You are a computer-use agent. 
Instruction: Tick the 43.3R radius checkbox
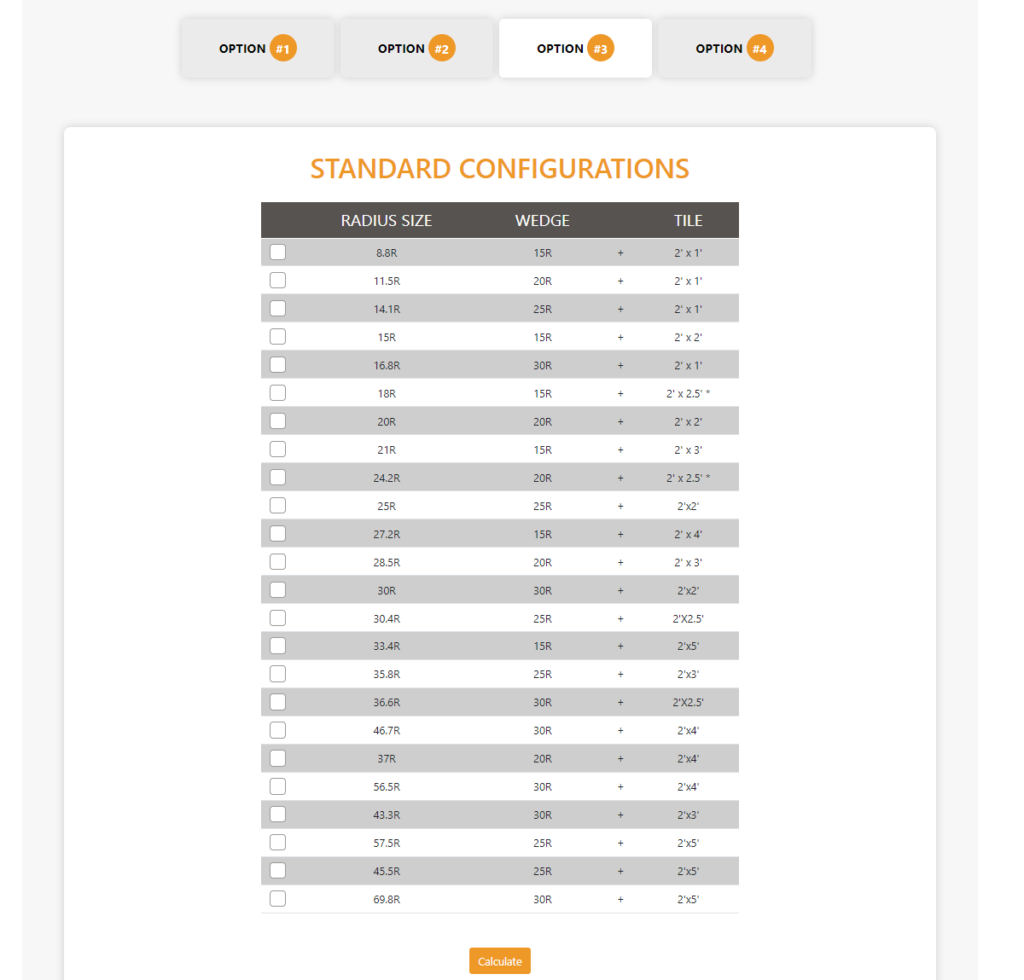click(x=278, y=814)
